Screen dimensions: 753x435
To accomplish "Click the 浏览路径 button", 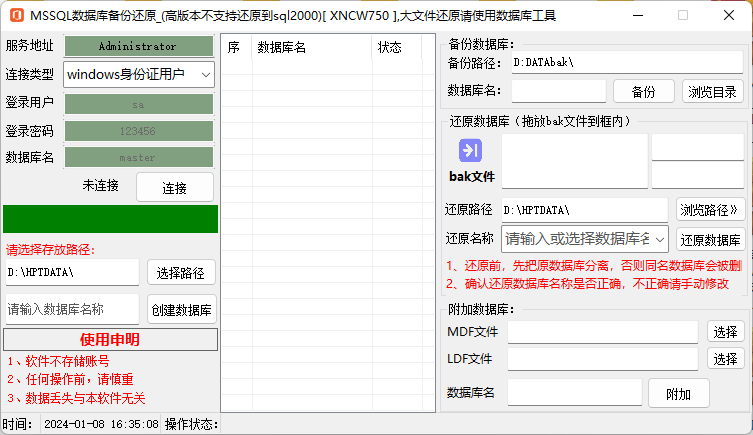I will 710,210.
